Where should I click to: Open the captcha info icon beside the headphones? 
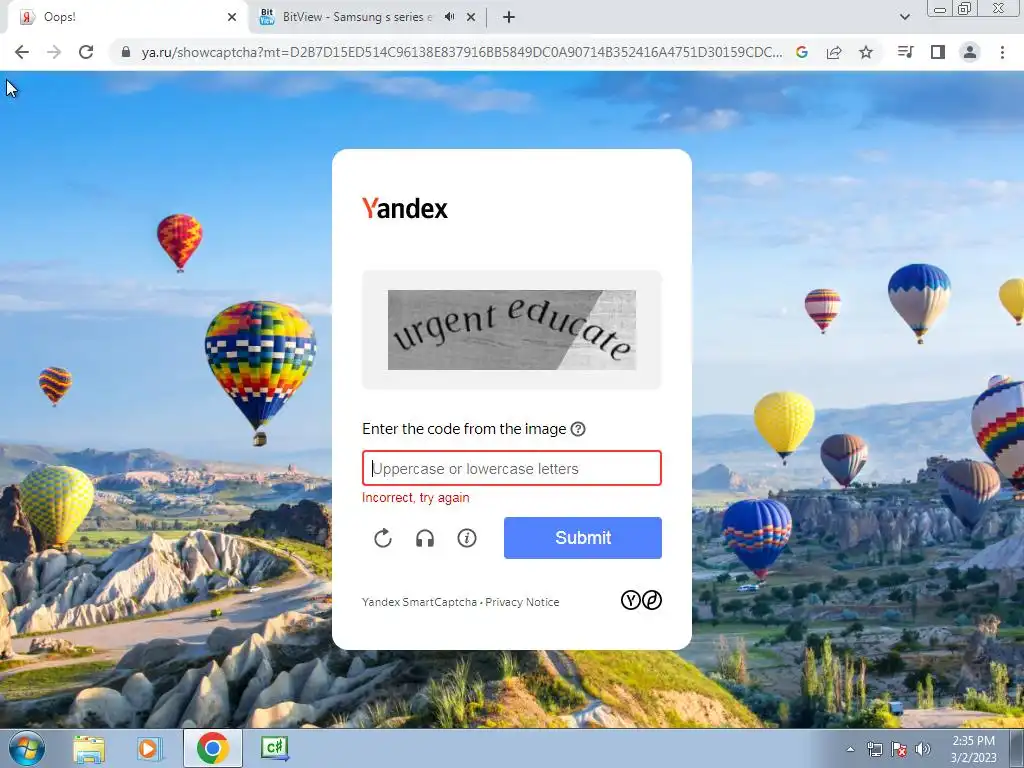point(467,538)
